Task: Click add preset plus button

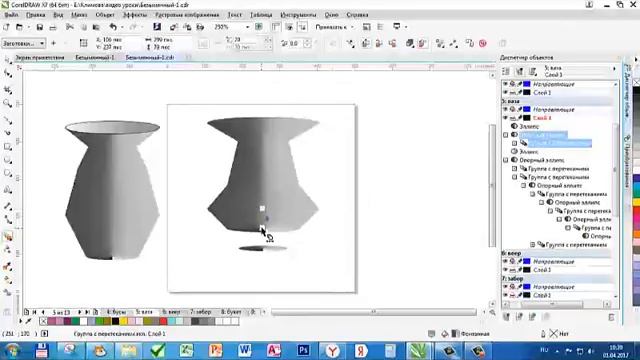Action: [x=53, y=43]
